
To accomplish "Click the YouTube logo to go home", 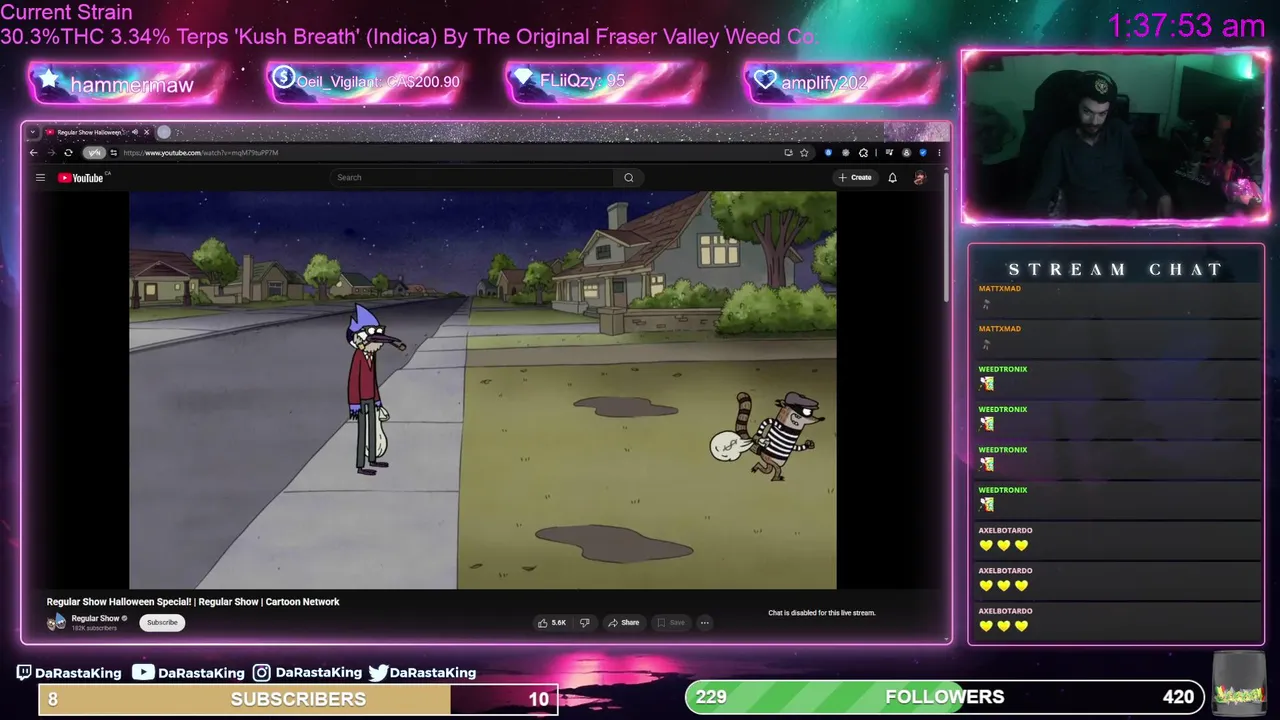I will (x=80, y=178).
